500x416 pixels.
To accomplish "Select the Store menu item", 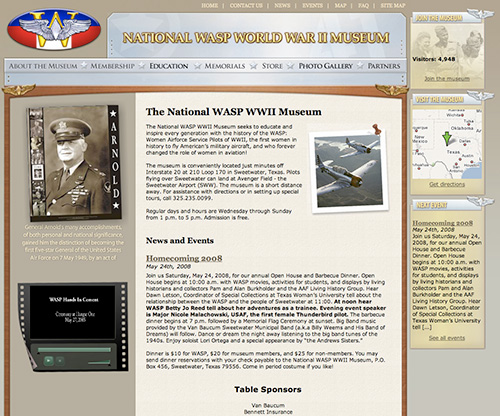I will [272, 66].
